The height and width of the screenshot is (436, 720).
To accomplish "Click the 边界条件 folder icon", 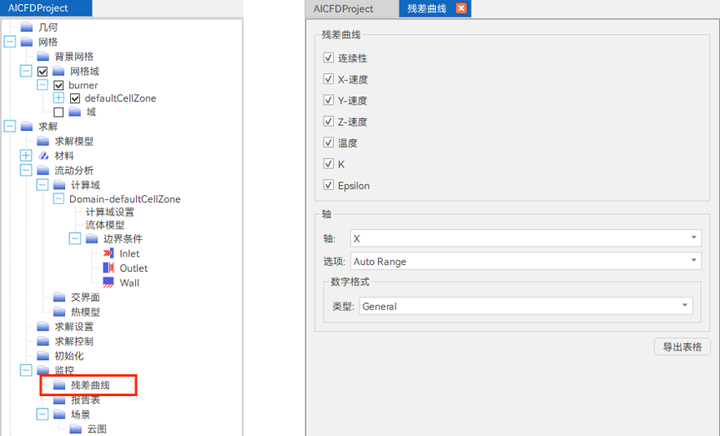I will (92, 239).
